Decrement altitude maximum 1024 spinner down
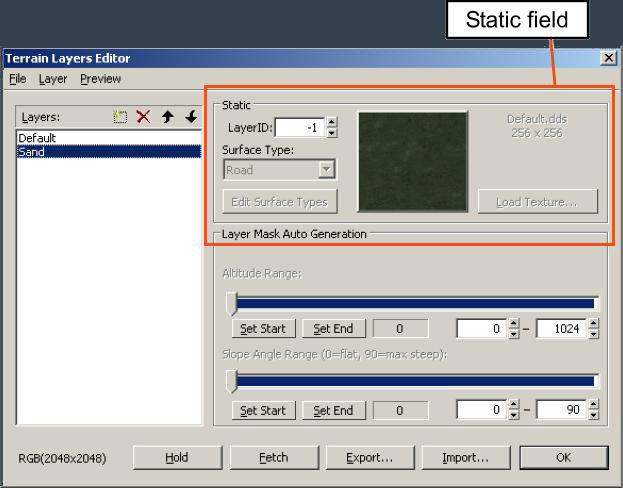The image size is (623, 488). coord(594,334)
